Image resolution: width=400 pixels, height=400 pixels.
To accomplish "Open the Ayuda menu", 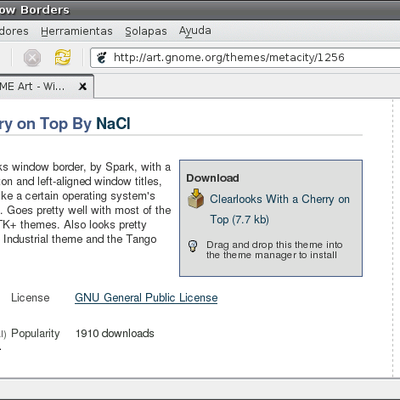I will (x=195, y=31).
